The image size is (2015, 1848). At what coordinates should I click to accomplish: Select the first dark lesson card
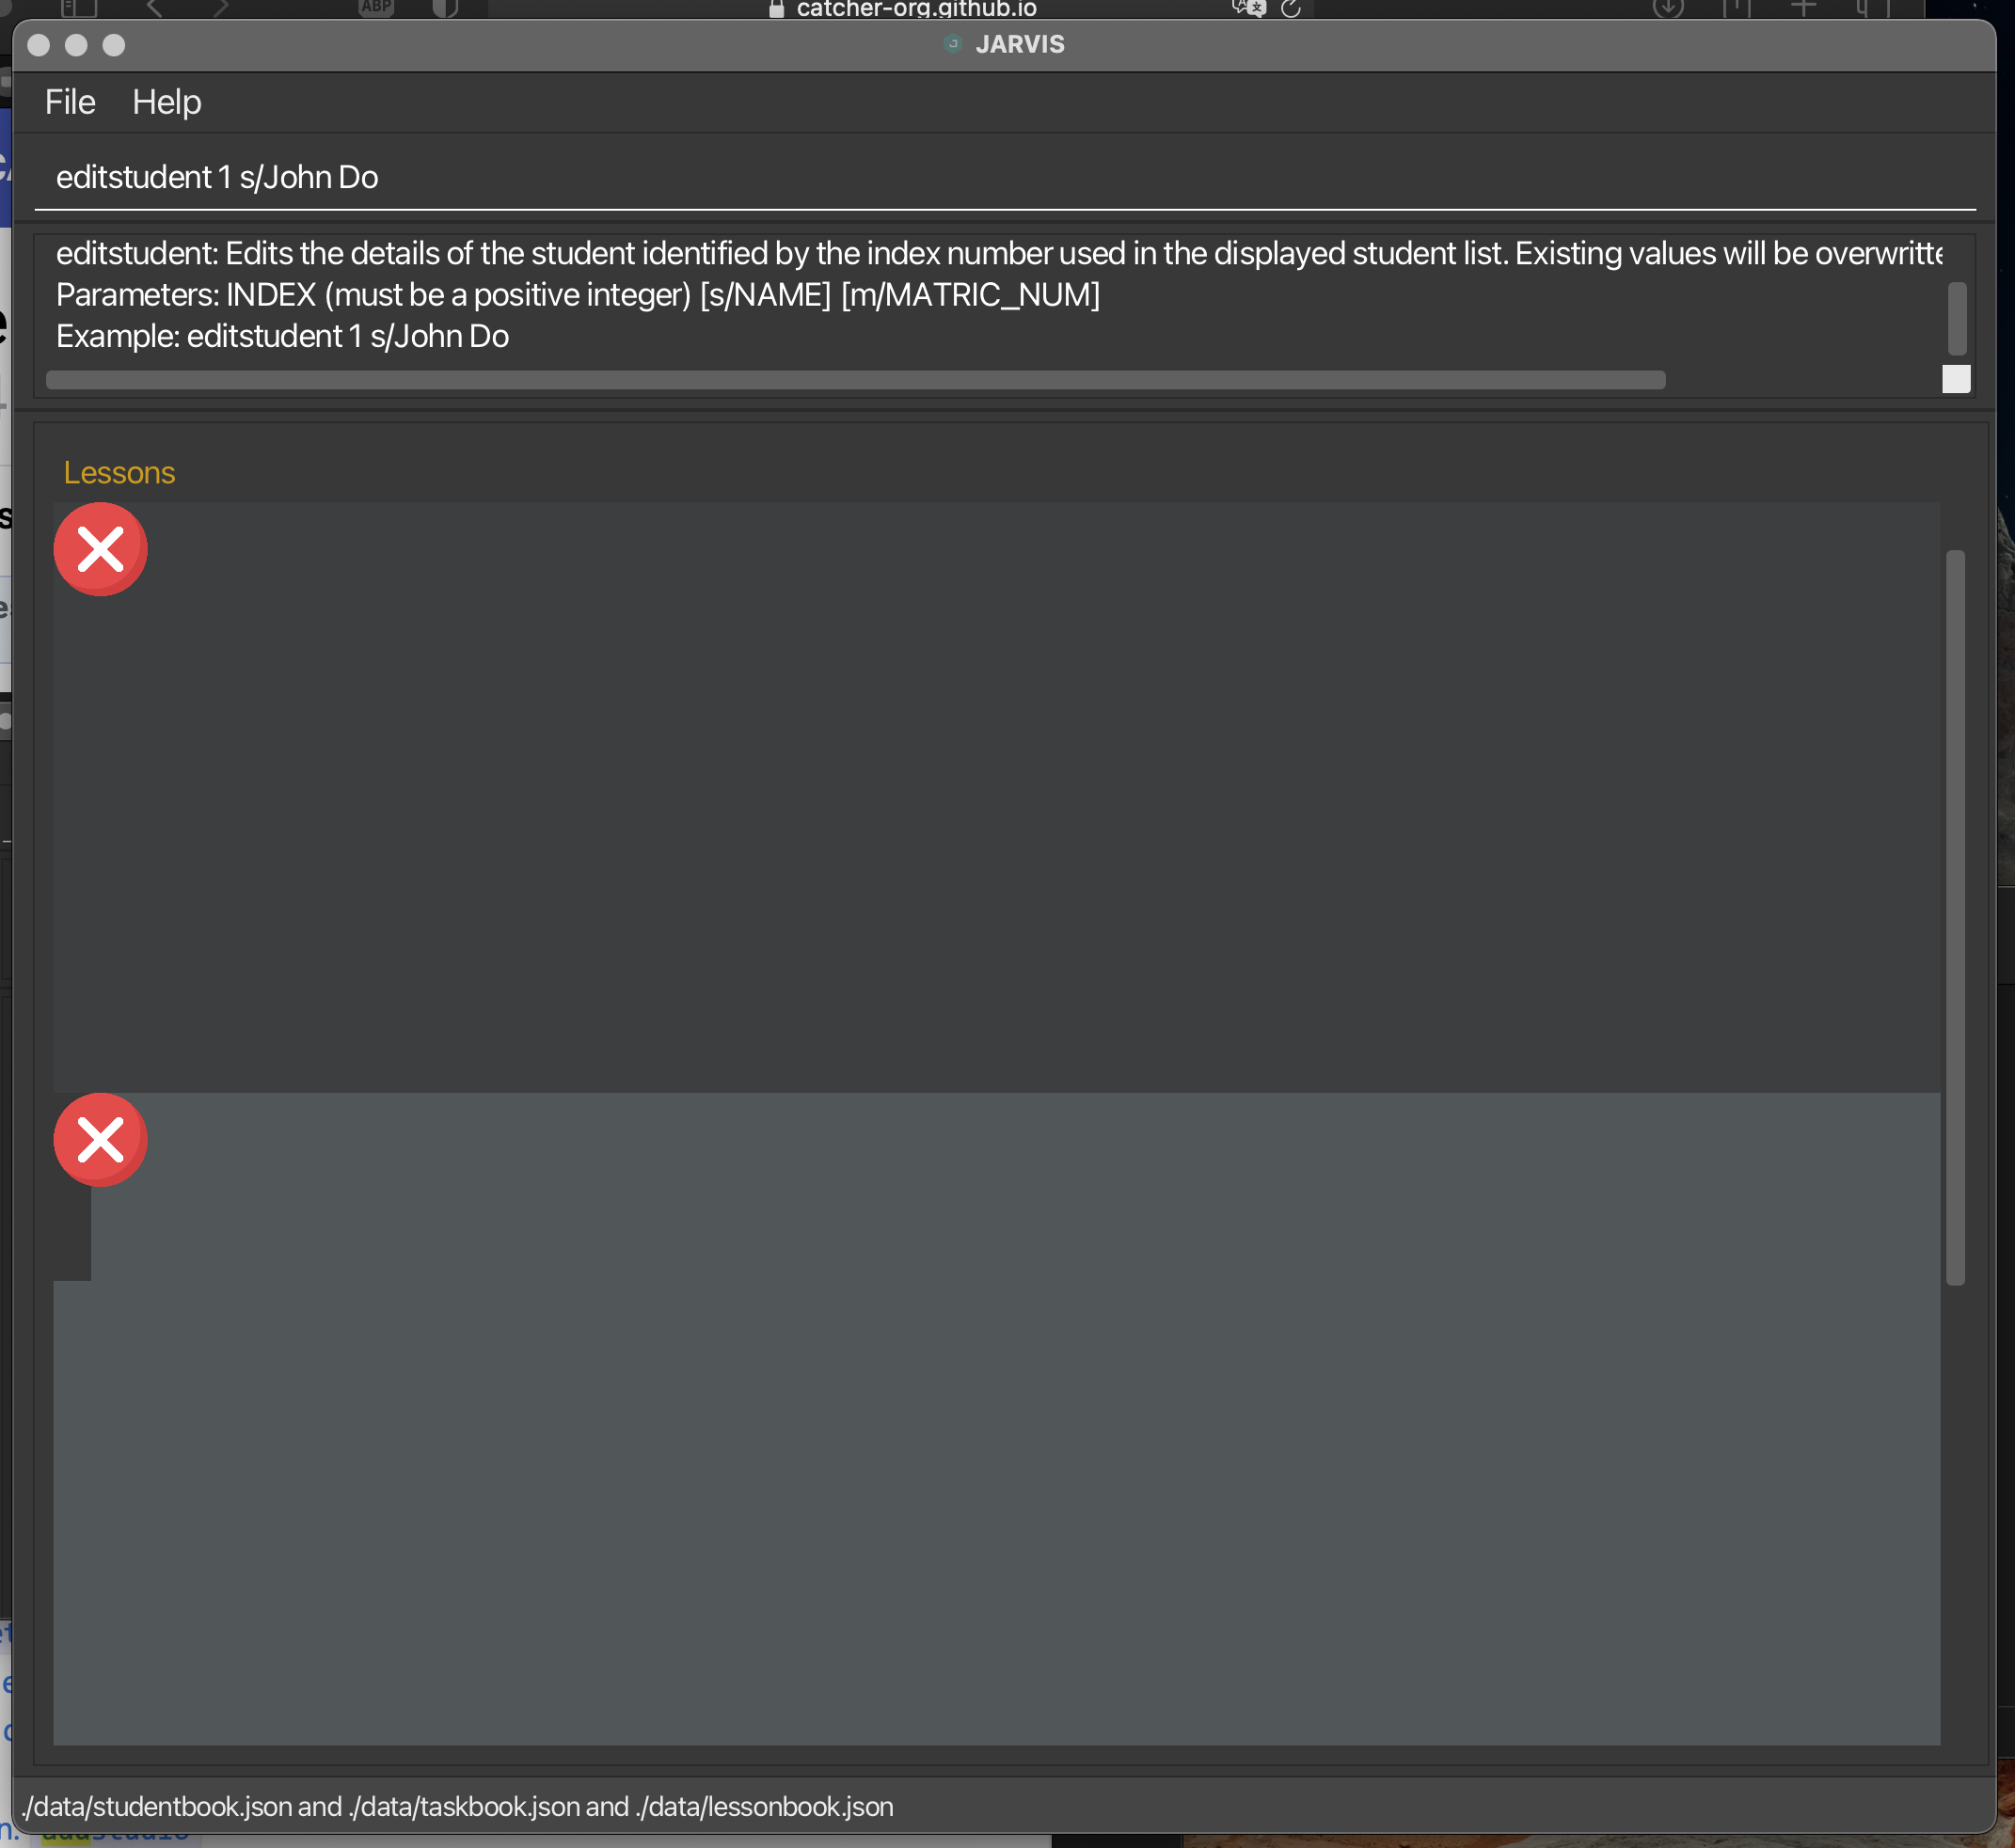point(1000,800)
